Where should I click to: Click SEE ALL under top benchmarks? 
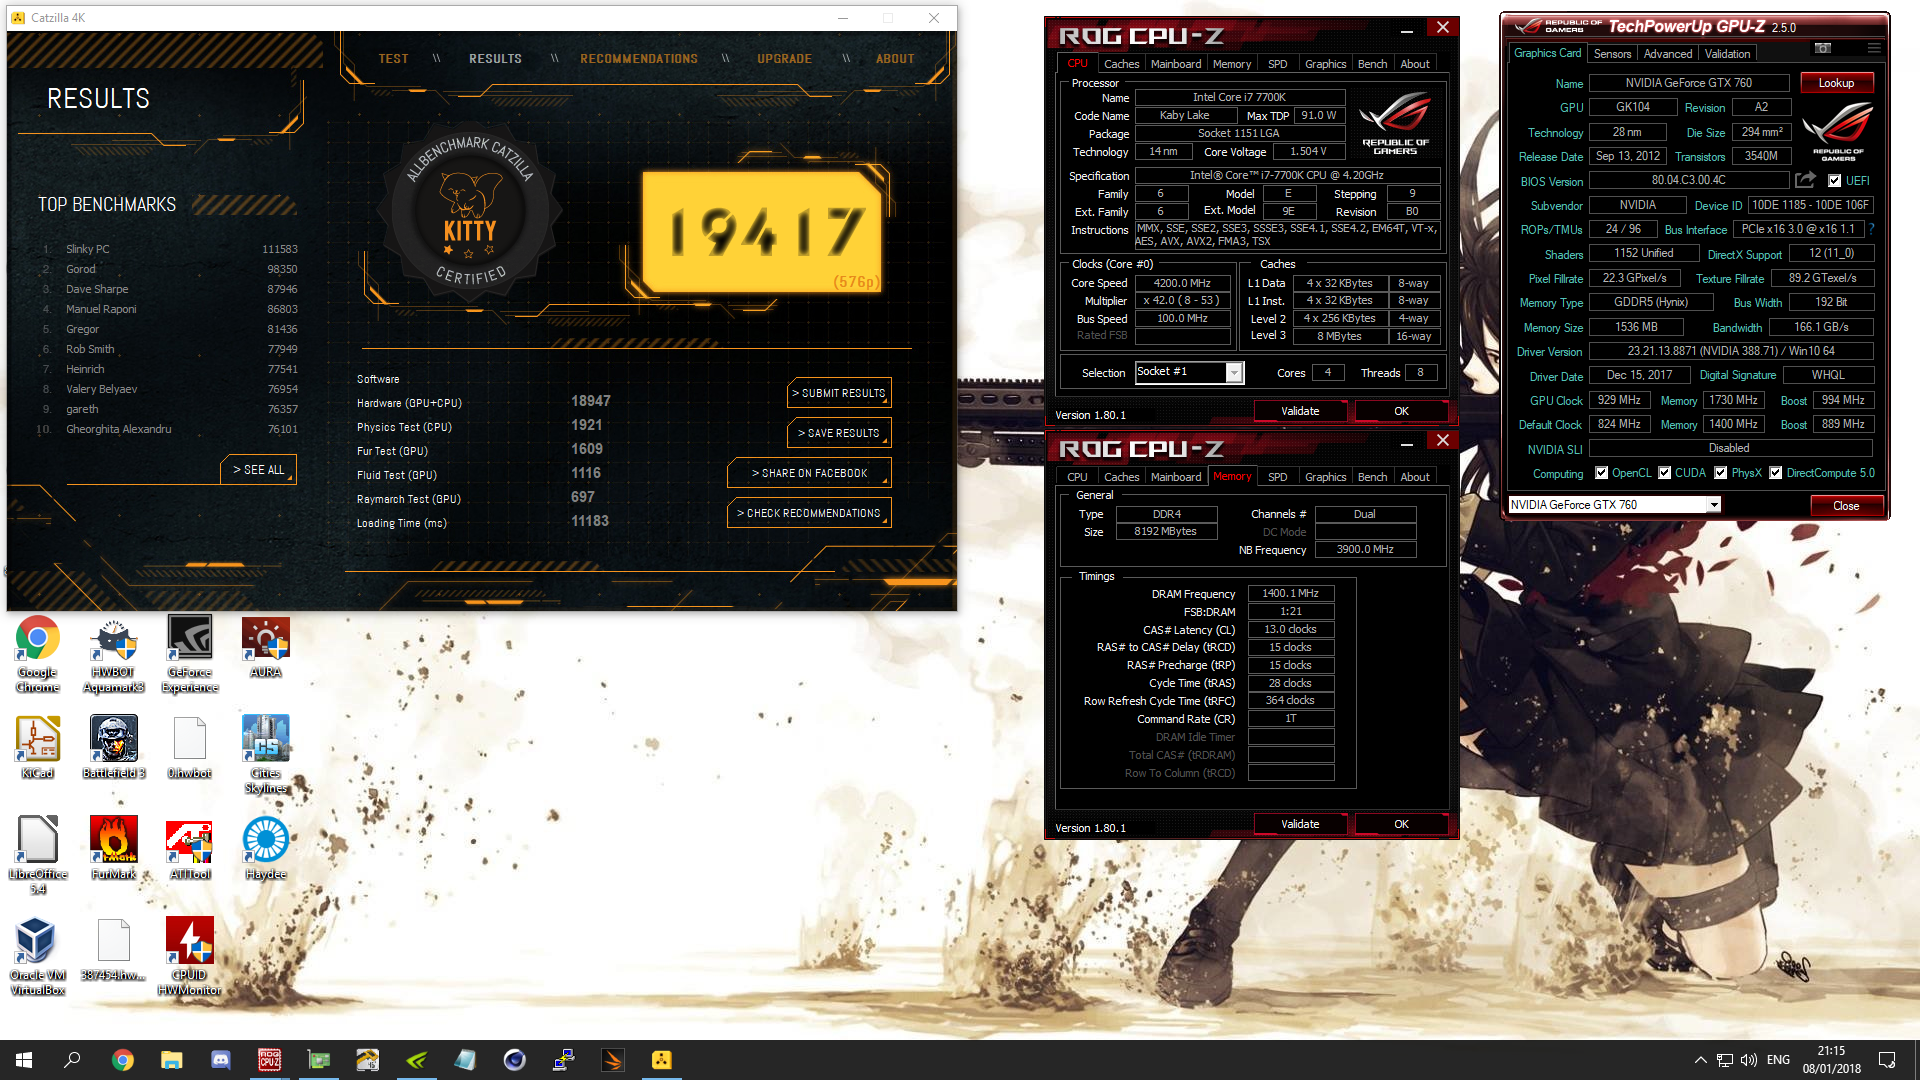(x=258, y=470)
